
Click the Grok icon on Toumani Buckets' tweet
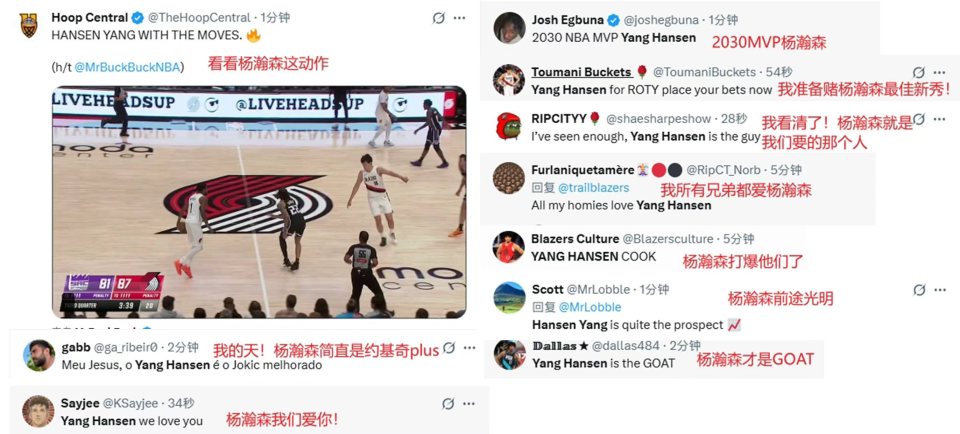click(x=919, y=72)
